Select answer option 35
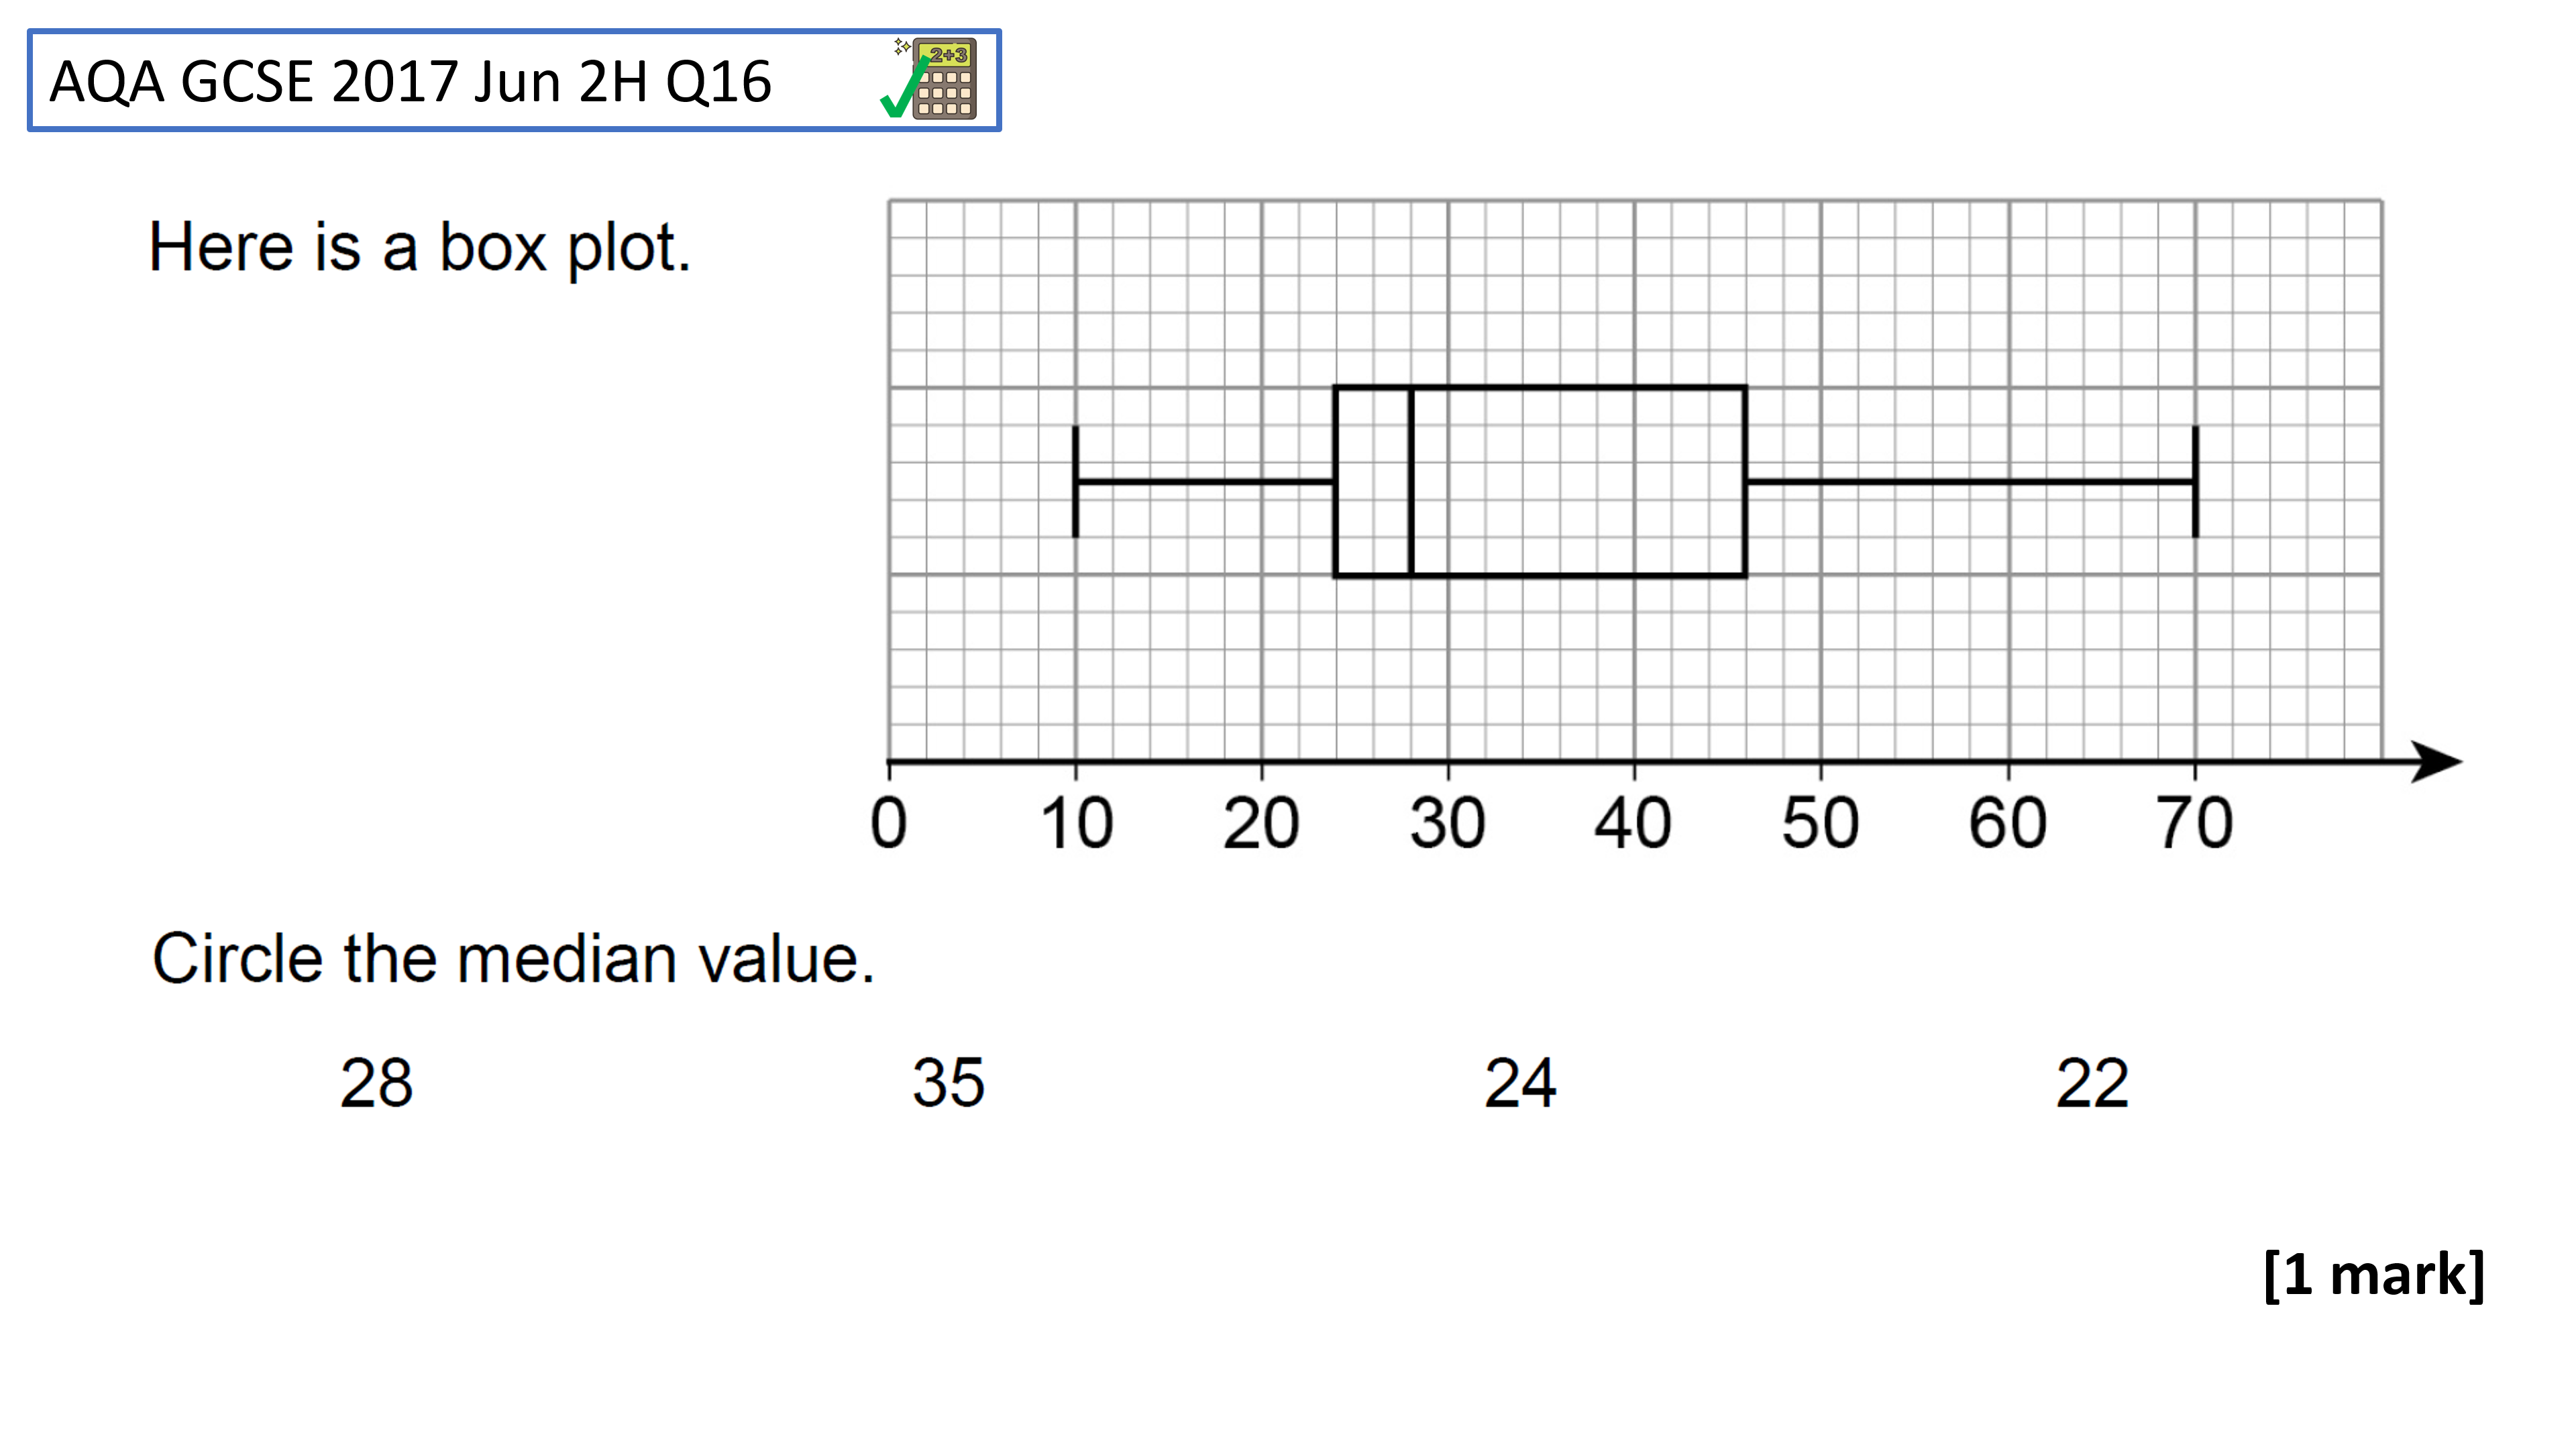Viewport: 2576px width, 1449px height. coord(948,1083)
